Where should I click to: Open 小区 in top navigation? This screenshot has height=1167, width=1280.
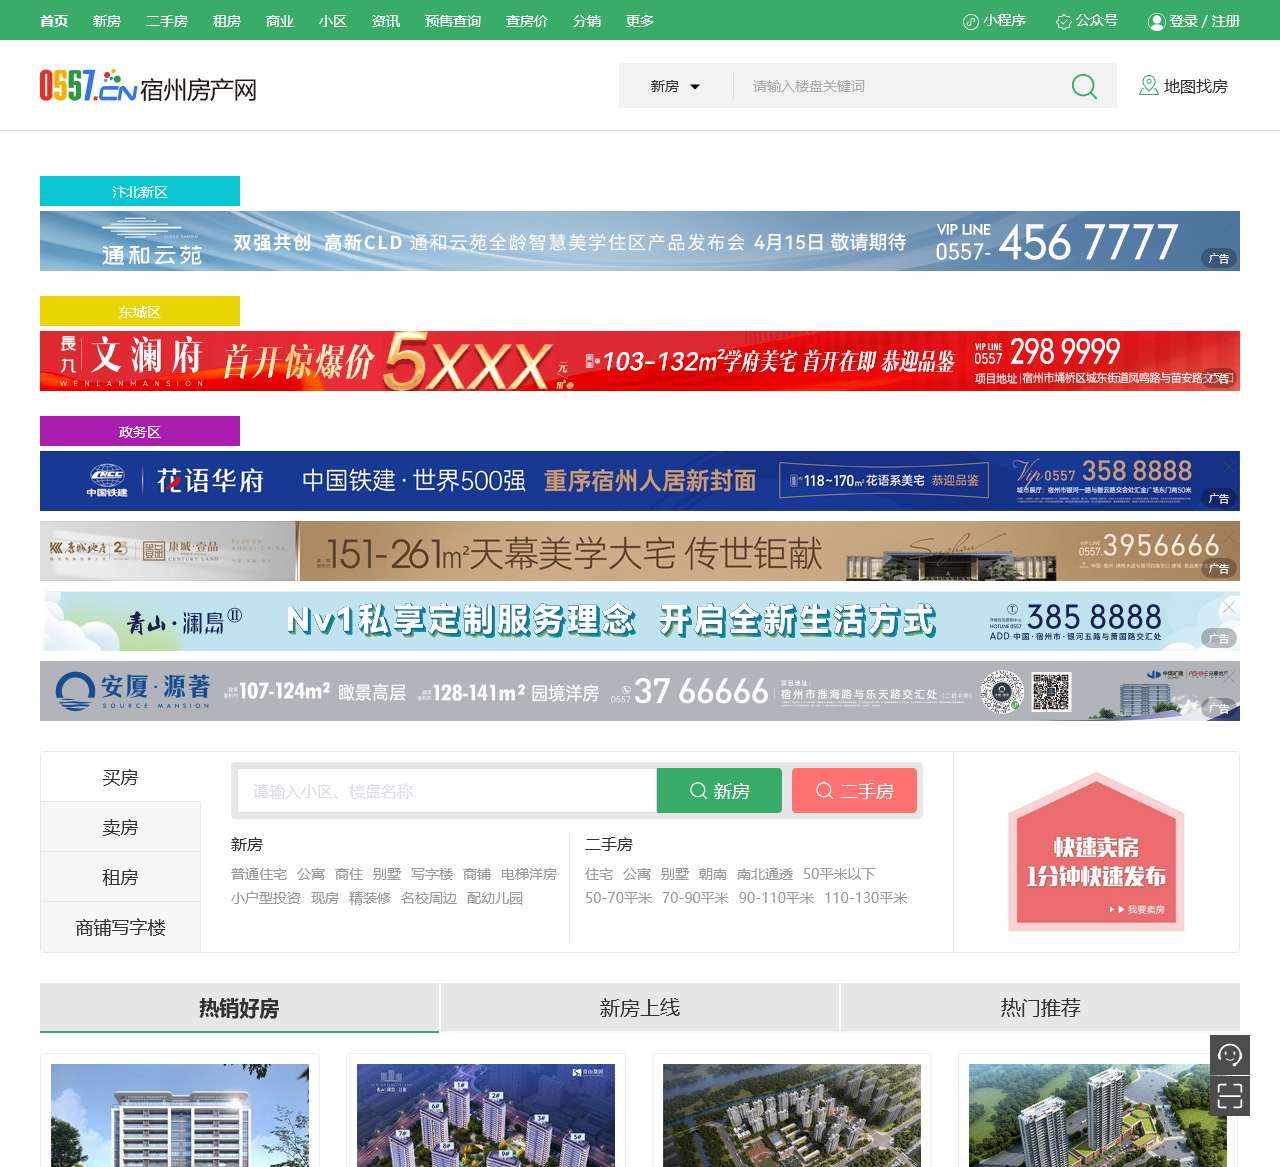(333, 21)
